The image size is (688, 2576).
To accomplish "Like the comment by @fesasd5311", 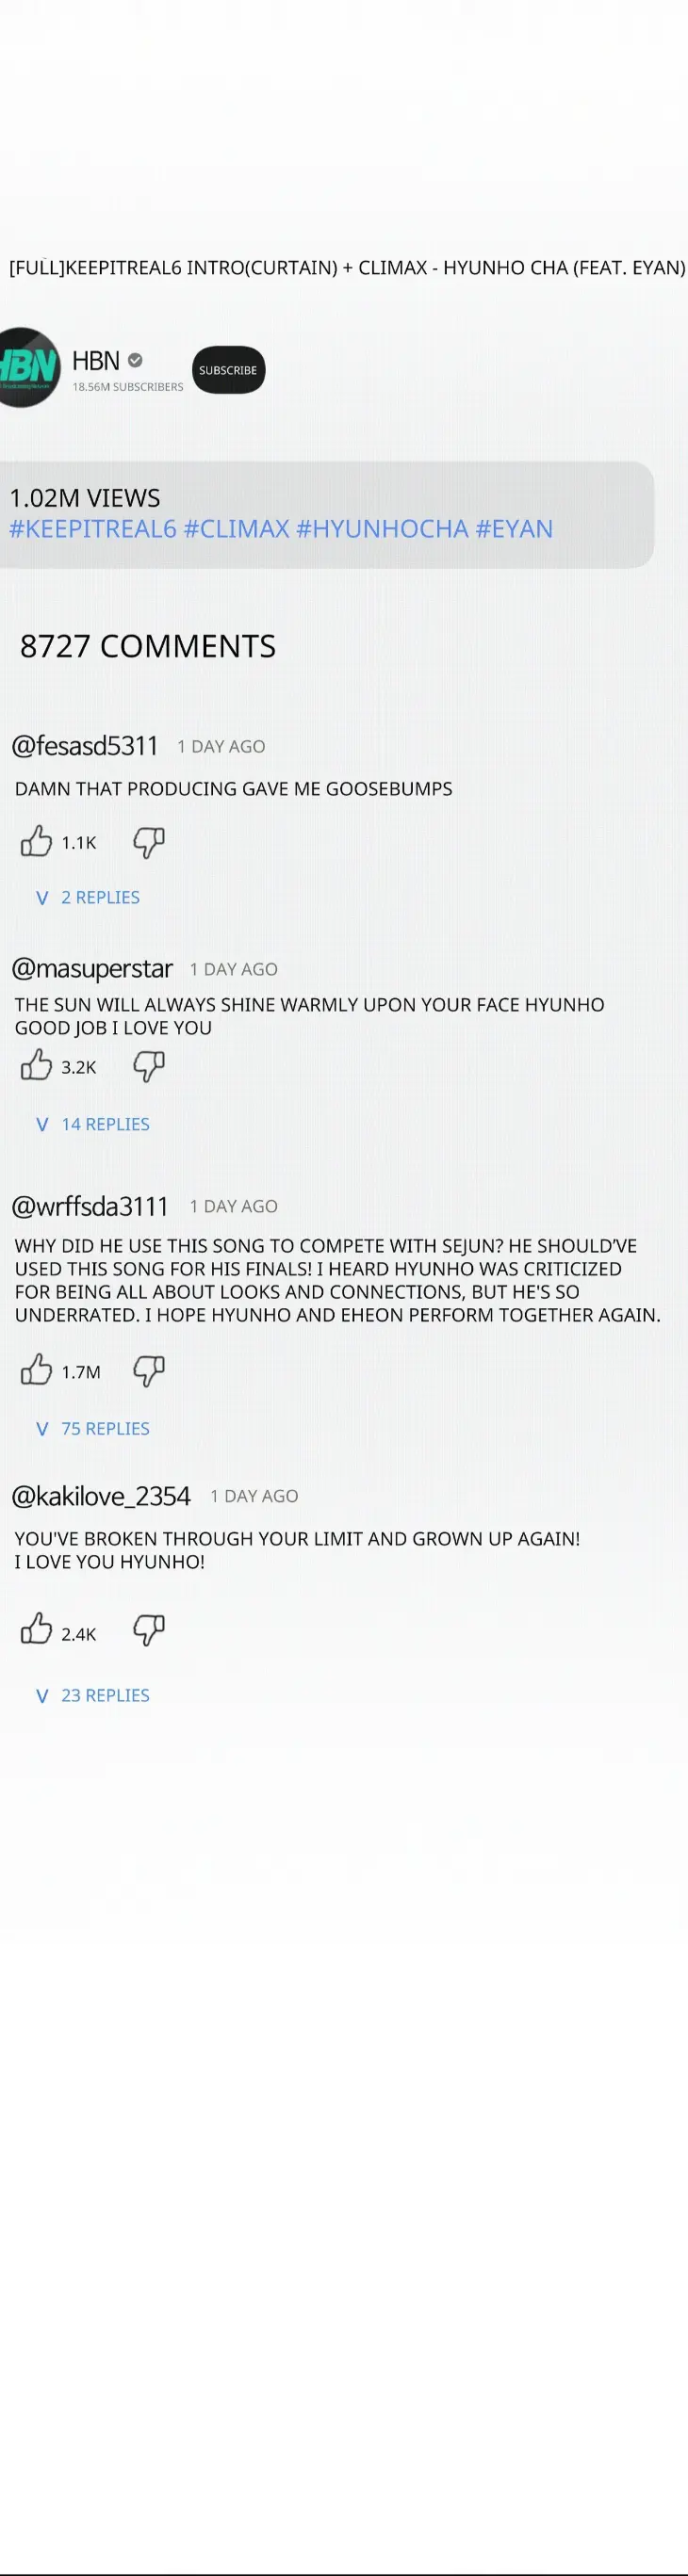I will [36, 841].
